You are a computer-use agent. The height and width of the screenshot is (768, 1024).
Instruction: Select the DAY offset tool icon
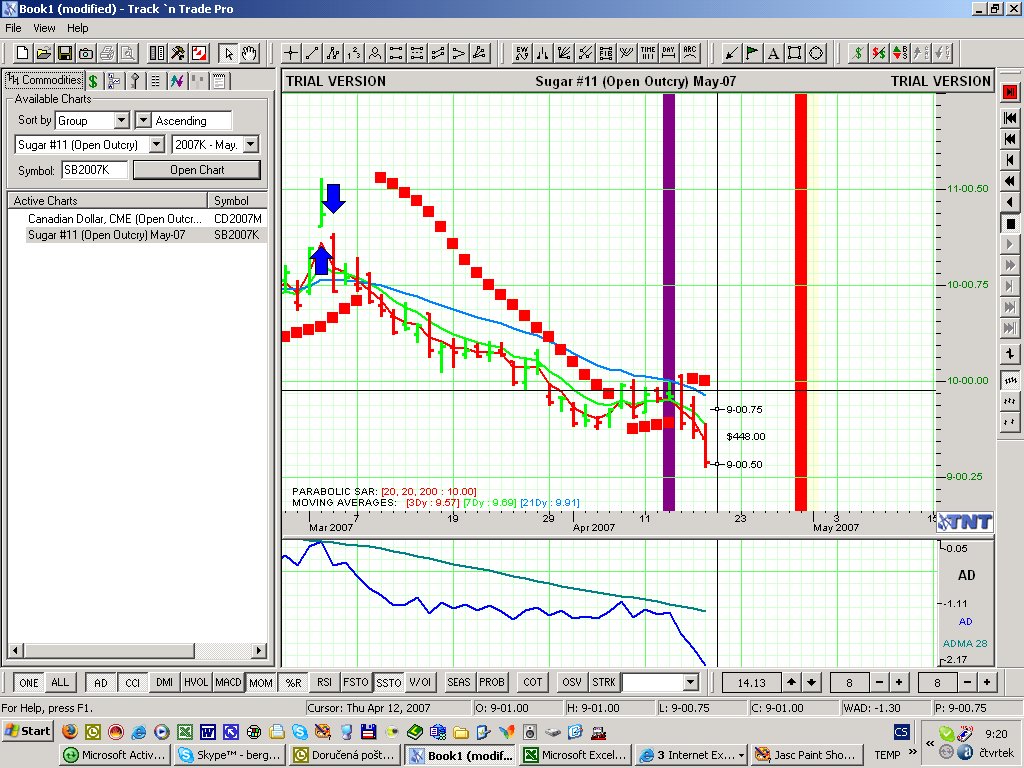pyautogui.click(x=669, y=53)
